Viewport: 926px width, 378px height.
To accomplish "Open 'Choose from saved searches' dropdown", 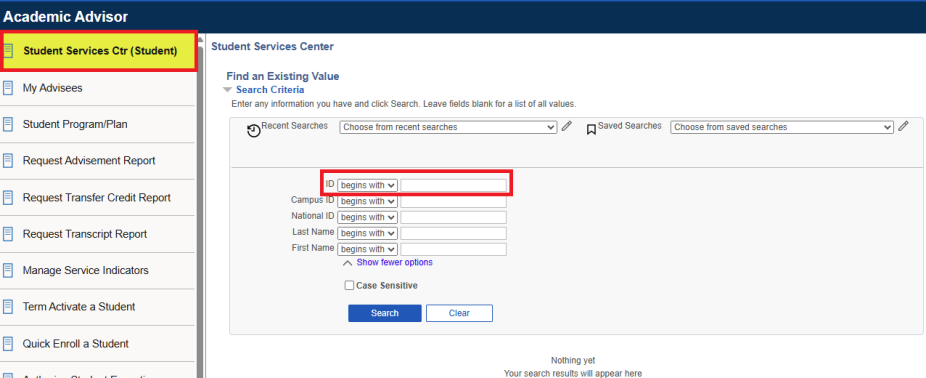I will (782, 127).
